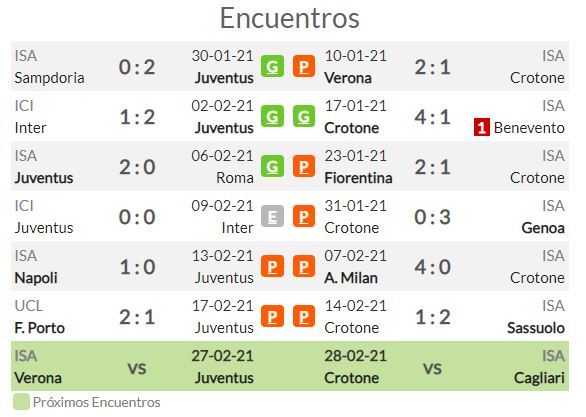Viewport: 586px width, 417px height.
Task: Select the 0 : 0 Juventus-Inter score
Action: pyautogui.click(x=137, y=217)
